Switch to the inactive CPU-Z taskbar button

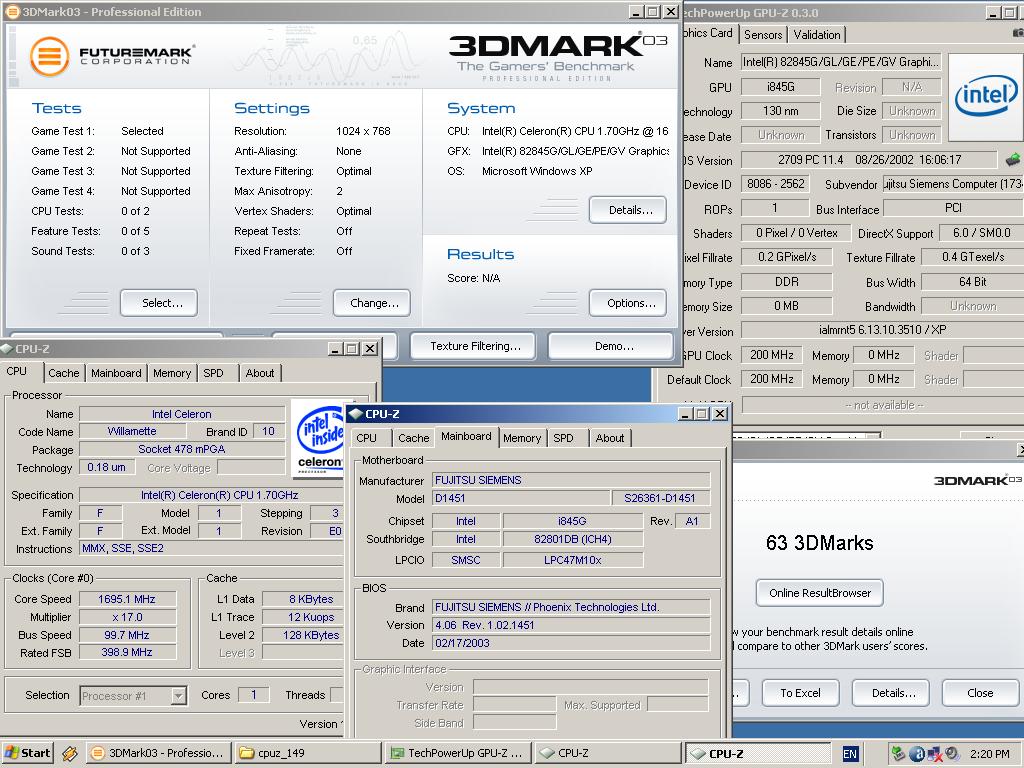(607, 753)
